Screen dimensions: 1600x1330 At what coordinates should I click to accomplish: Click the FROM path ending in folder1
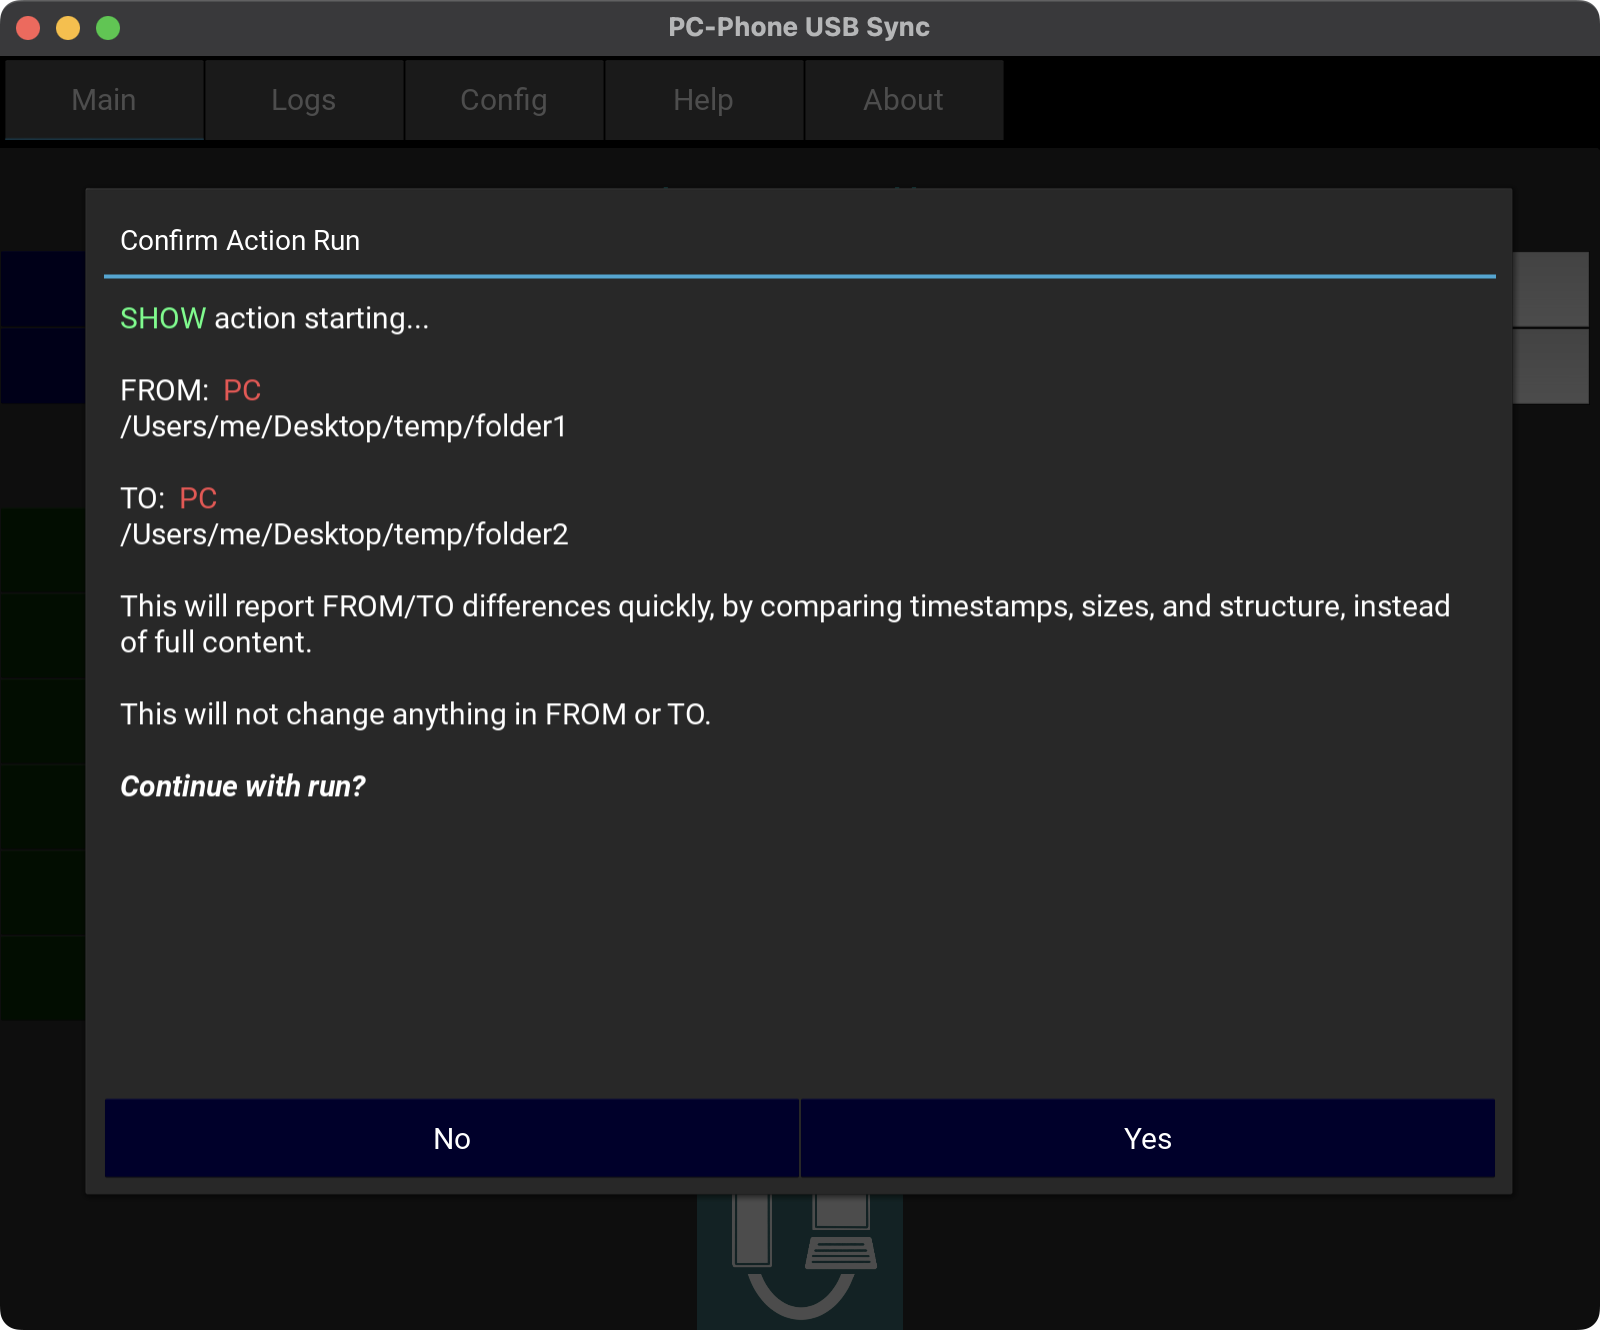[343, 427]
